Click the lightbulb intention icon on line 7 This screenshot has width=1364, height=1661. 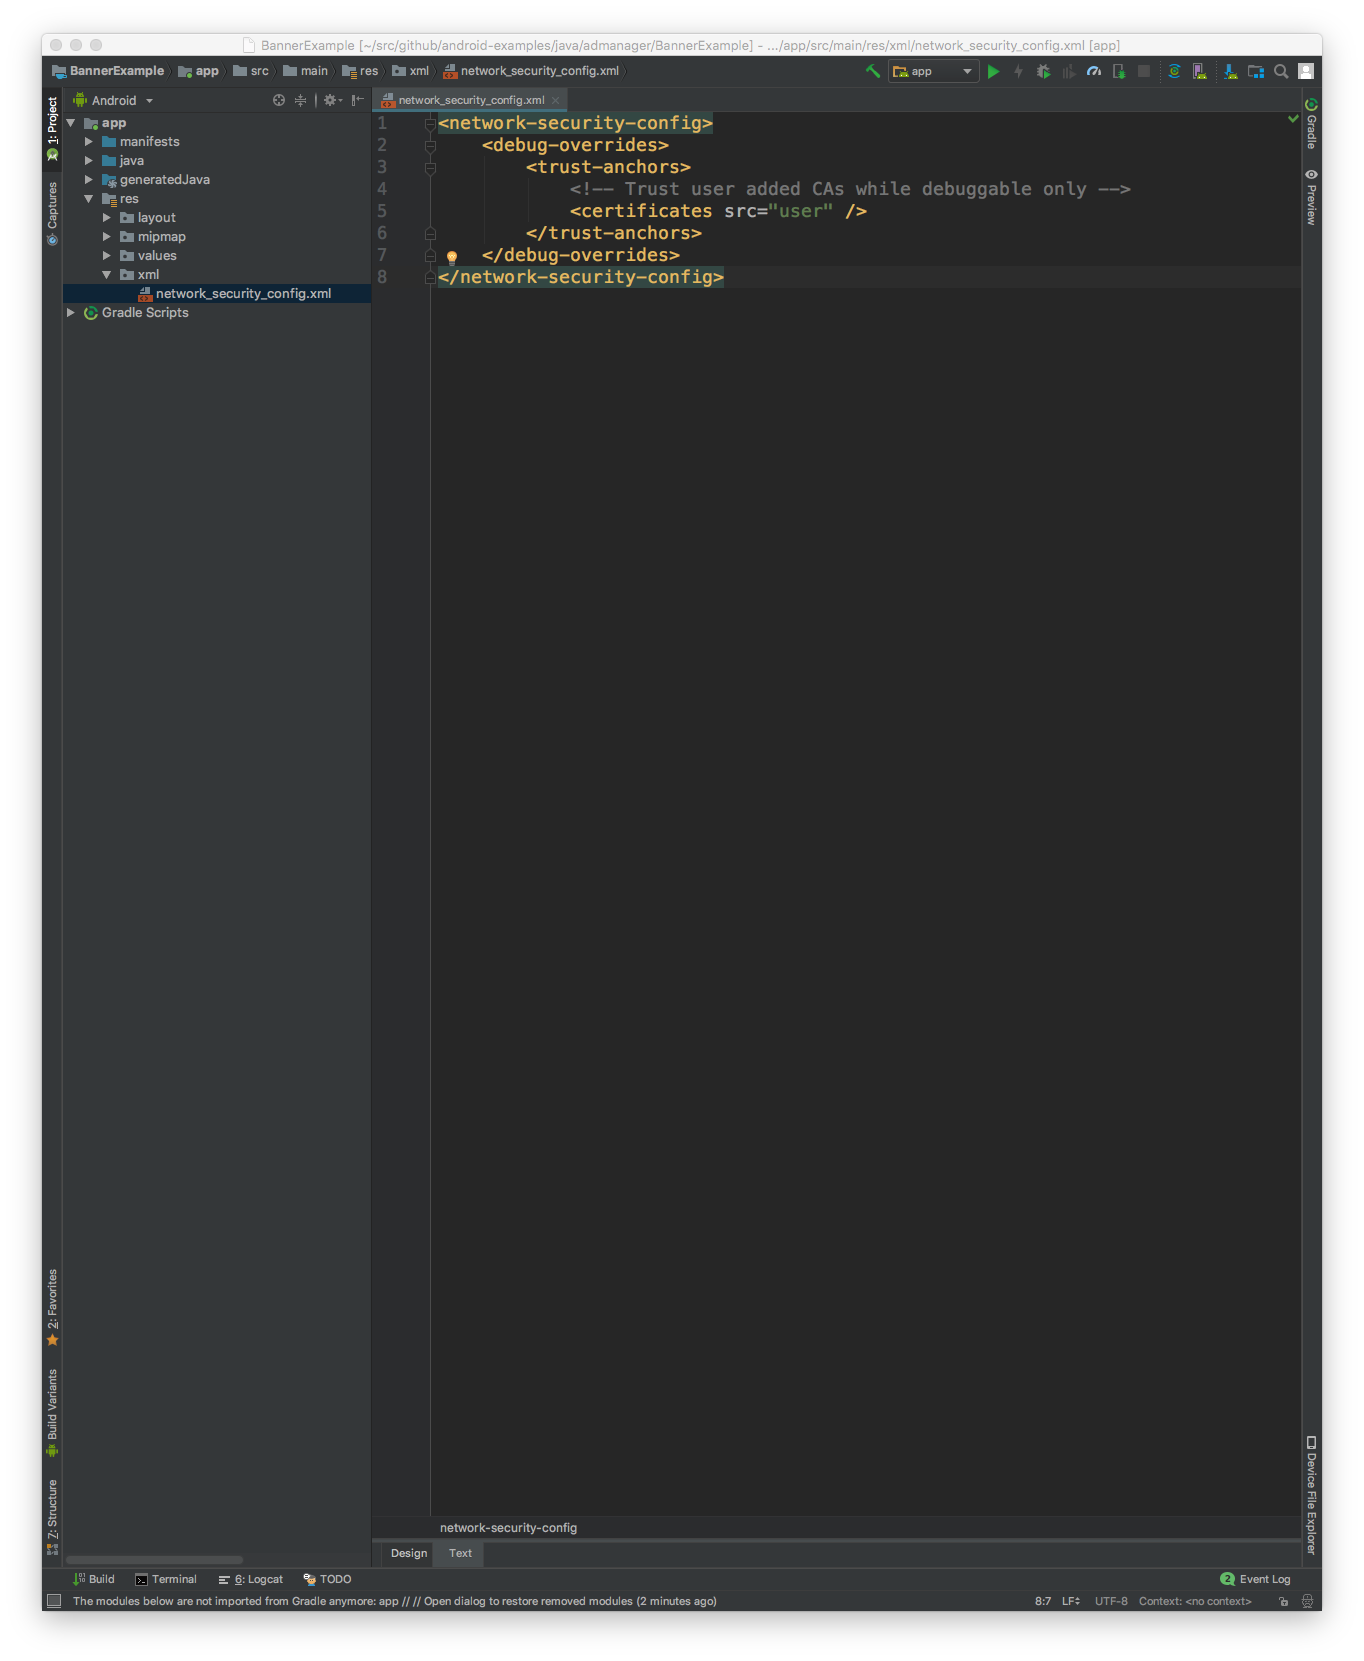(452, 257)
